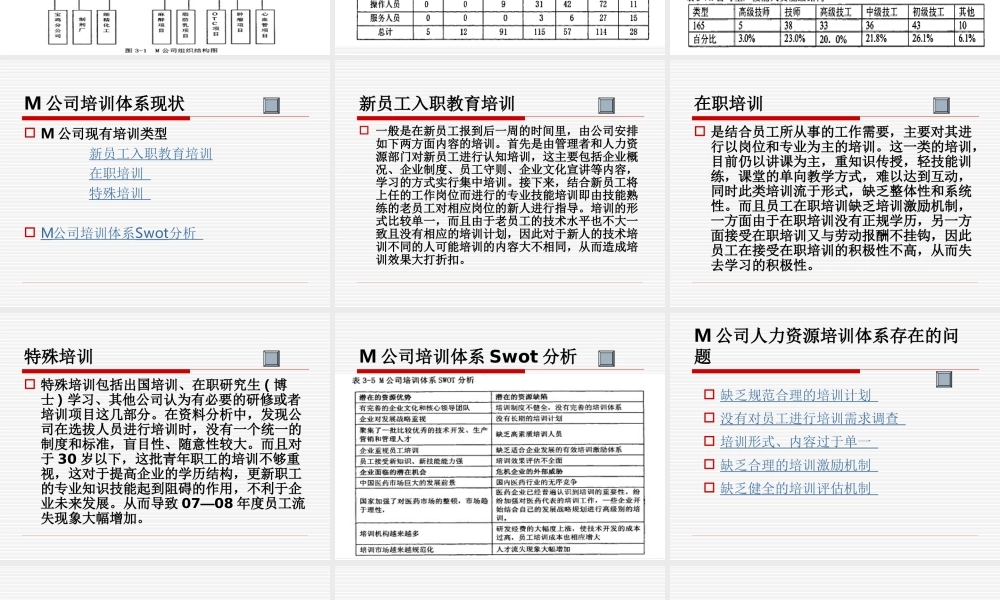
Task: Click the 初级技工 column header
Action: (x=927, y=11)
